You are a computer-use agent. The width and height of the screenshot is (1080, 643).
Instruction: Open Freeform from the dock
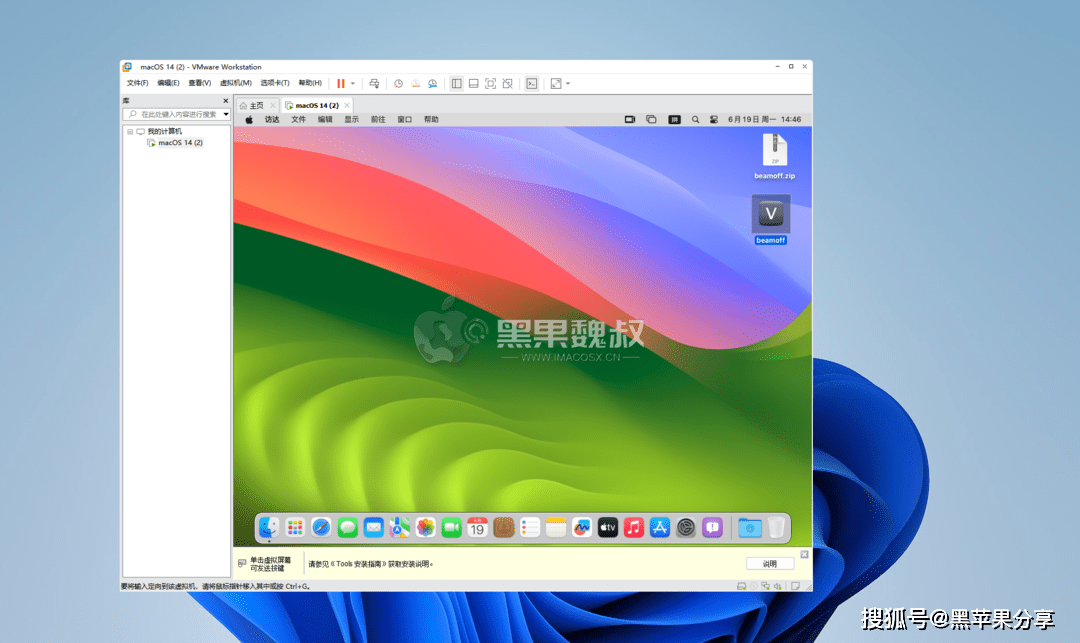point(582,528)
